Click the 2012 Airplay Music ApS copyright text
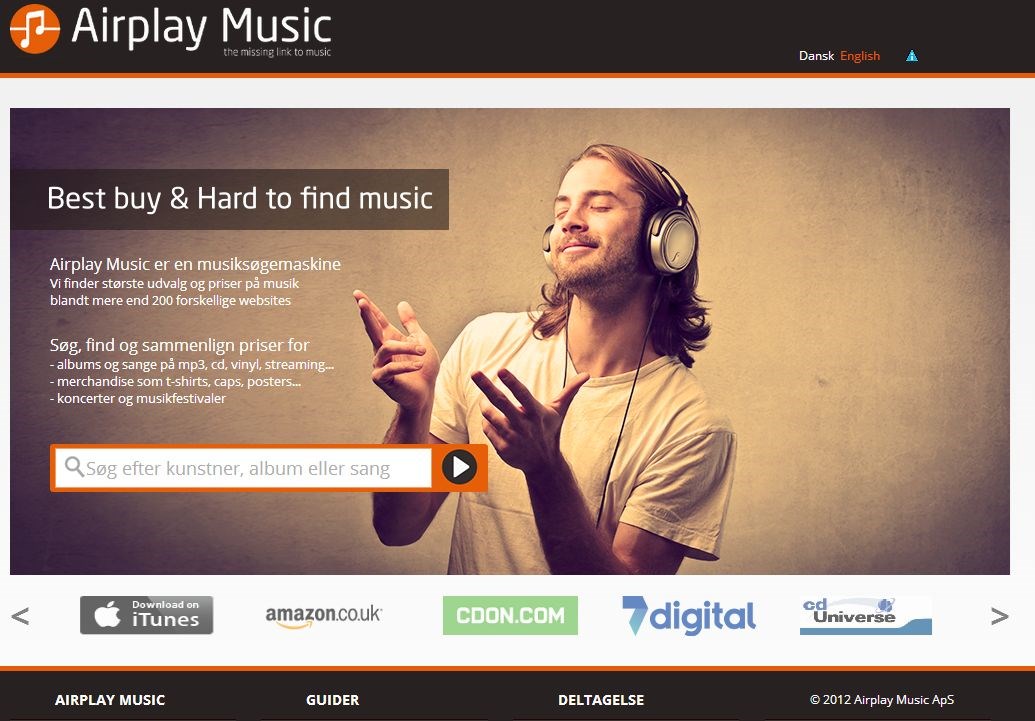Image resolution: width=1035 pixels, height=721 pixels. [882, 700]
